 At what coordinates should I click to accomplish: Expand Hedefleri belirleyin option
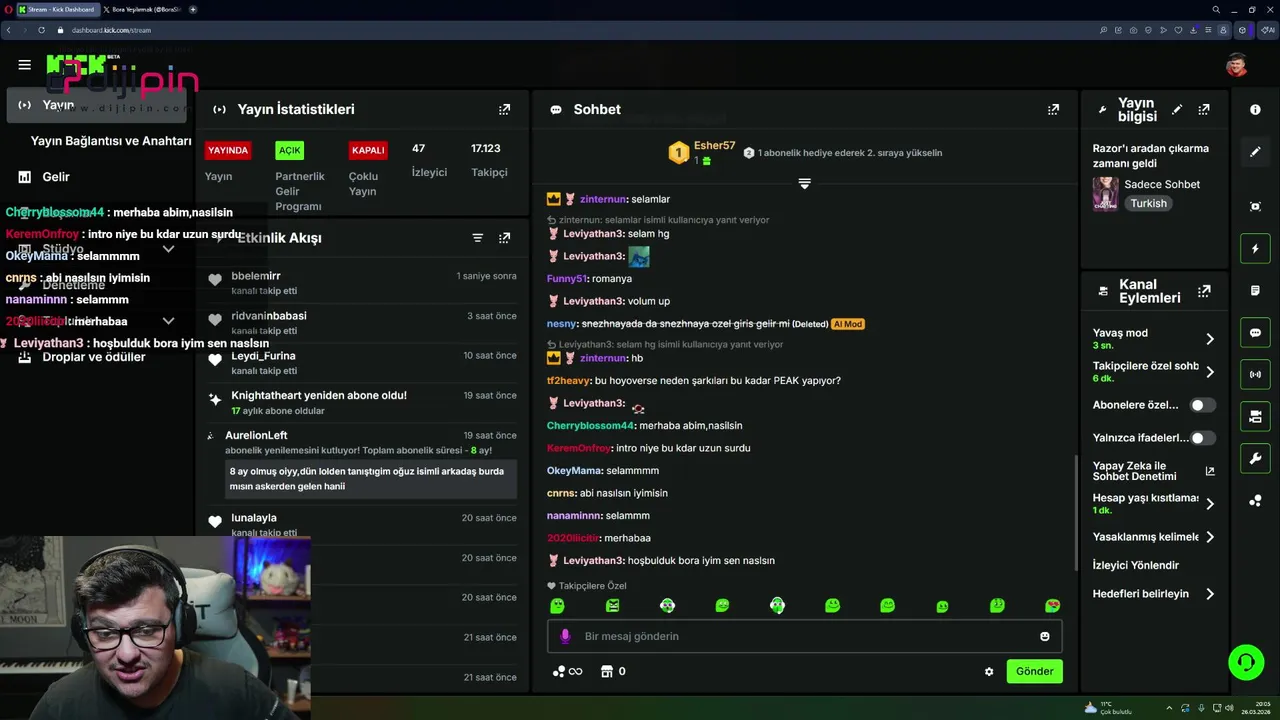click(x=1209, y=594)
